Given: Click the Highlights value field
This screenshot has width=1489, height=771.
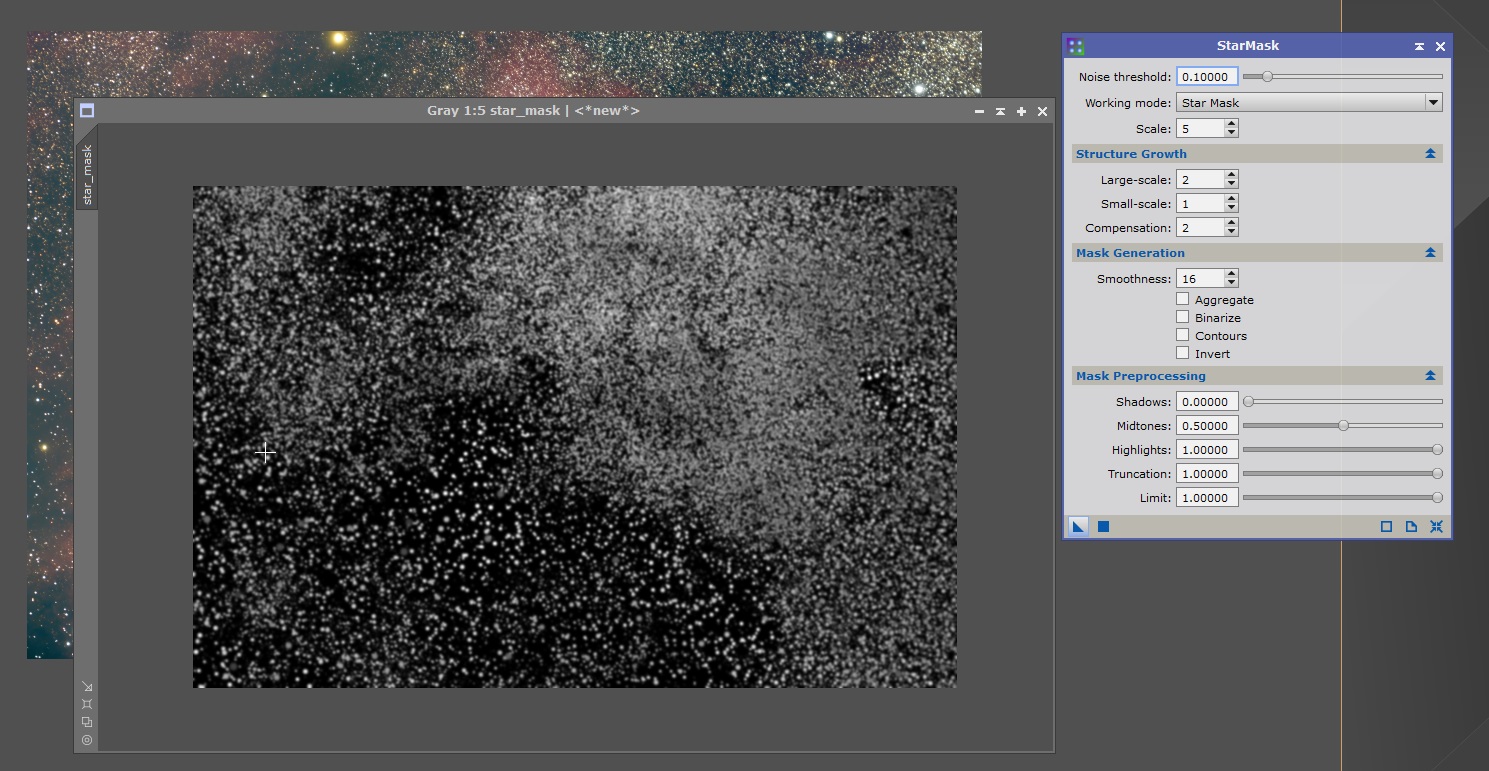Looking at the screenshot, I should 1207,450.
